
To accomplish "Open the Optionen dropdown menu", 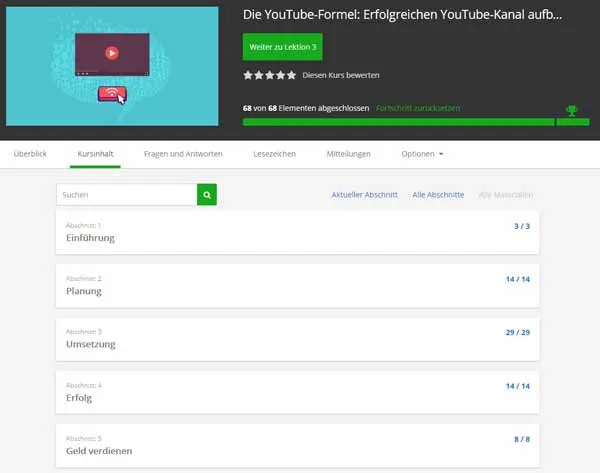I will pos(422,154).
